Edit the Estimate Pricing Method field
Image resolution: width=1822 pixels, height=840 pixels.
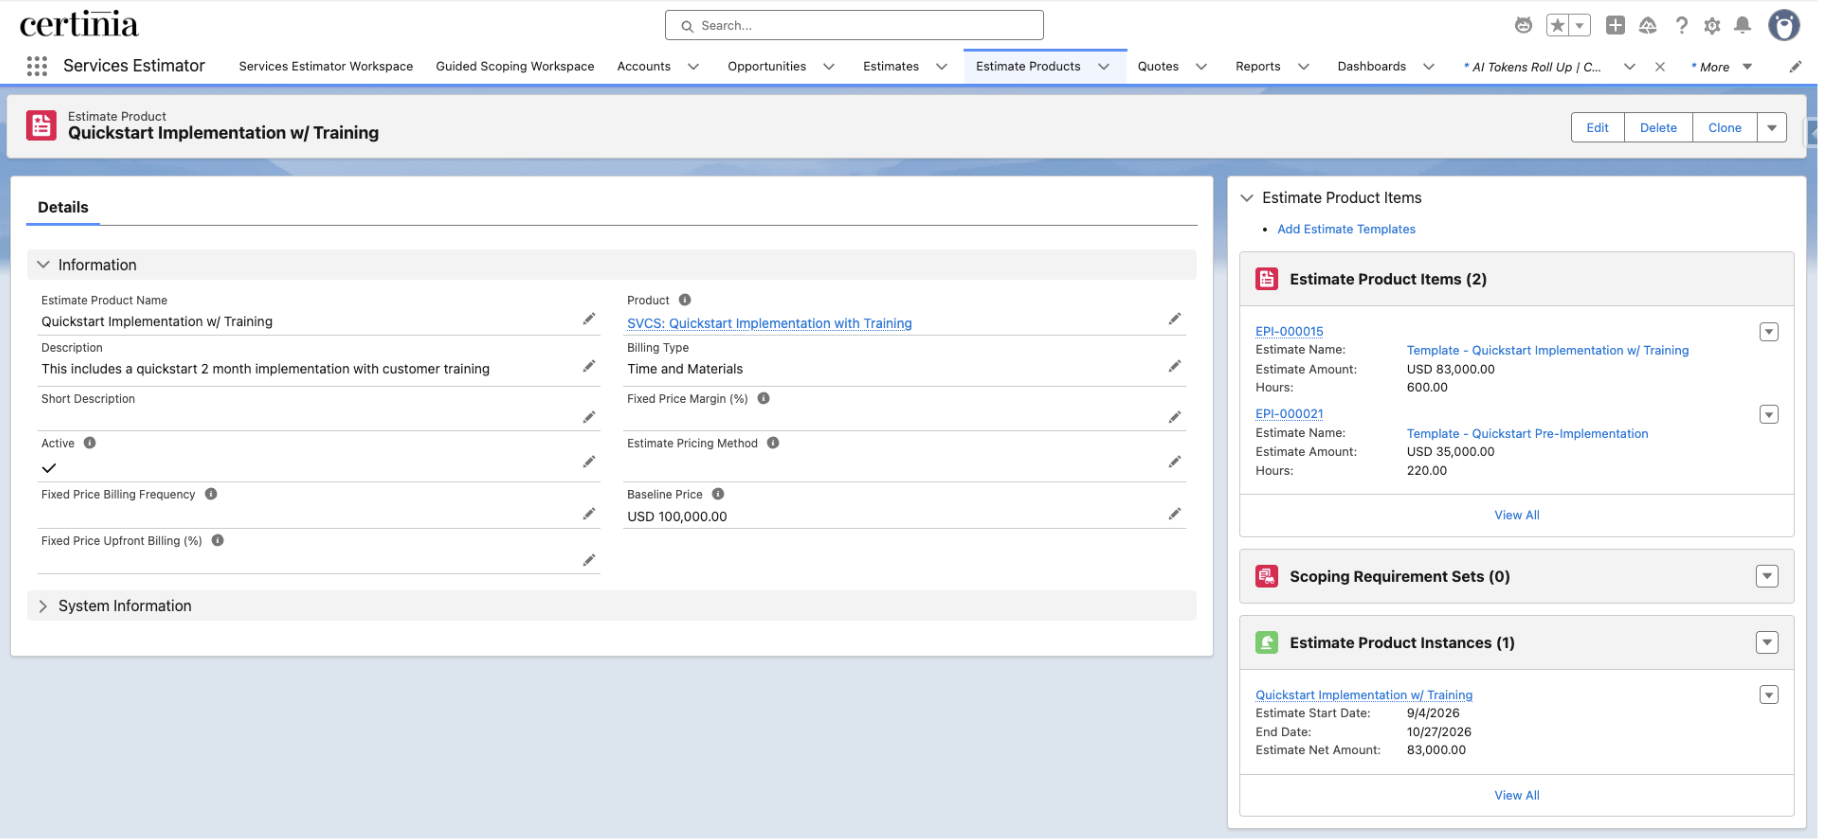pyautogui.click(x=1175, y=462)
